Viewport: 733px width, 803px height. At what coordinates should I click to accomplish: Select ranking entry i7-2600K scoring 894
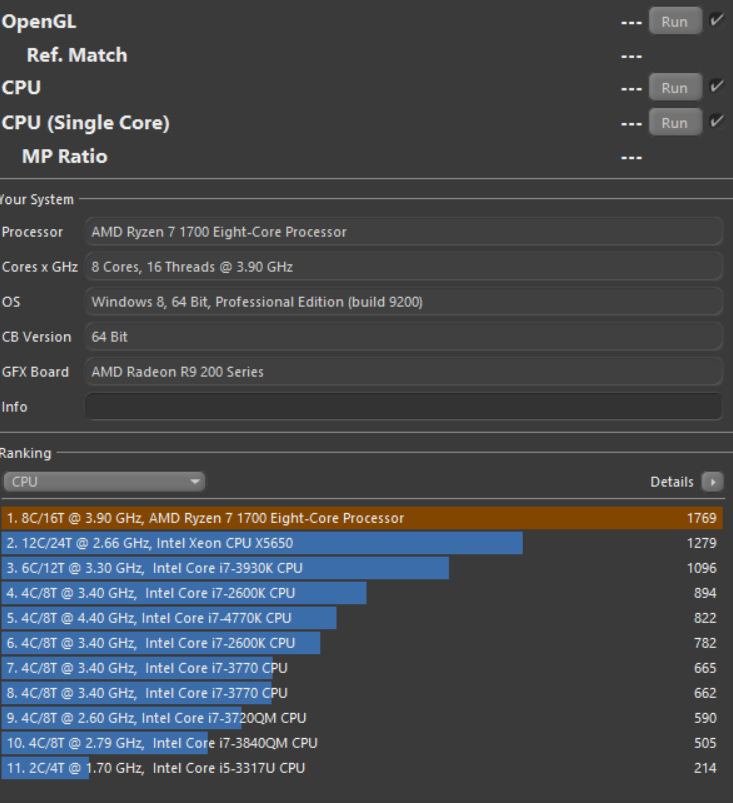pyautogui.click(x=362, y=593)
